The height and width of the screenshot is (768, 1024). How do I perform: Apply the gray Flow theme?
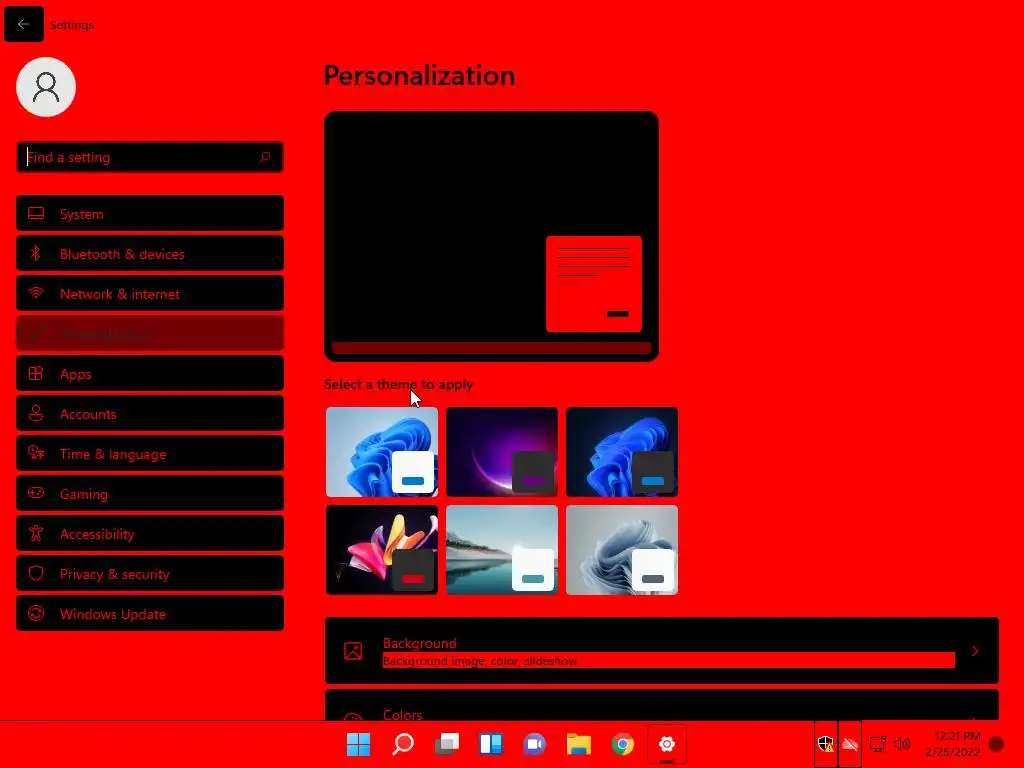622,550
